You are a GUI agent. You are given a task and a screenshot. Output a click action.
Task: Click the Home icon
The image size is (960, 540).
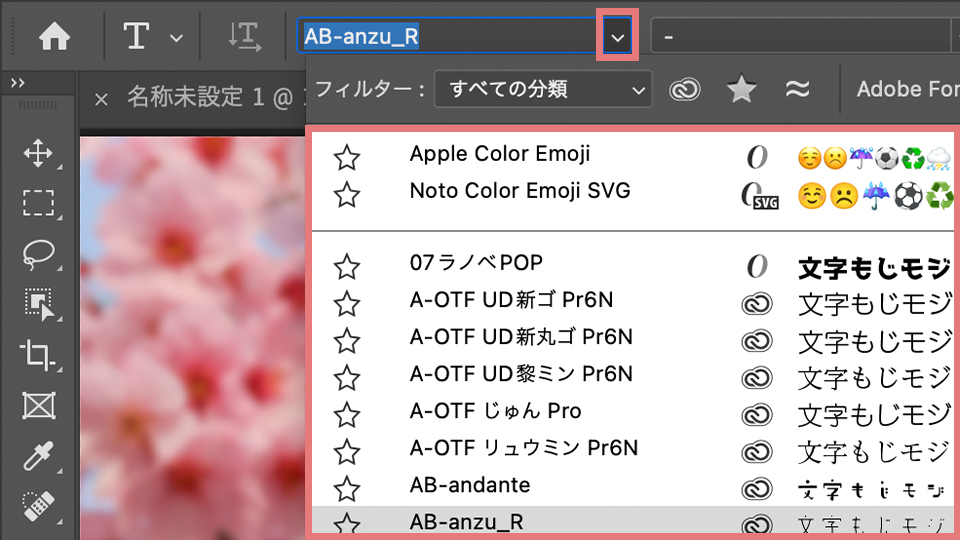[x=54, y=37]
